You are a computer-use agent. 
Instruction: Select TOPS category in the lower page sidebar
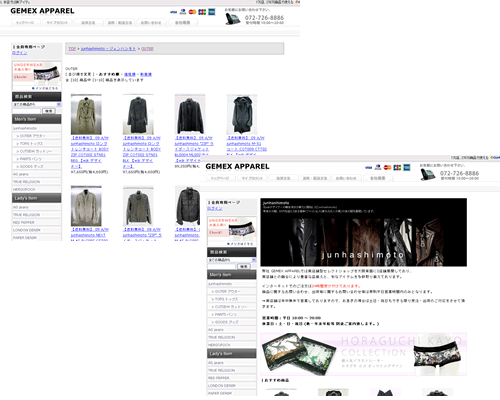tap(232, 299)
